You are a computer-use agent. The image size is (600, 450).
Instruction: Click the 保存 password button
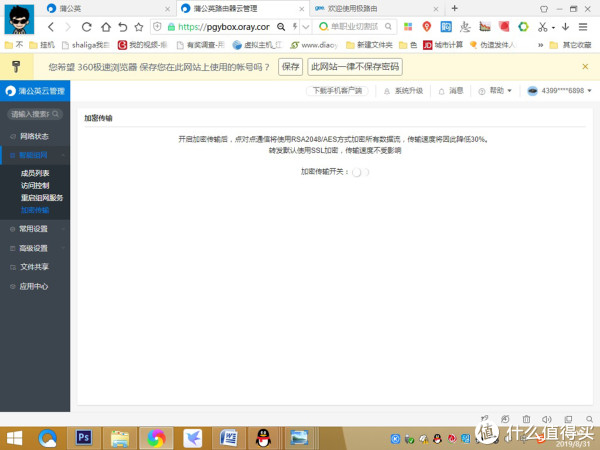tap(290, 67)
